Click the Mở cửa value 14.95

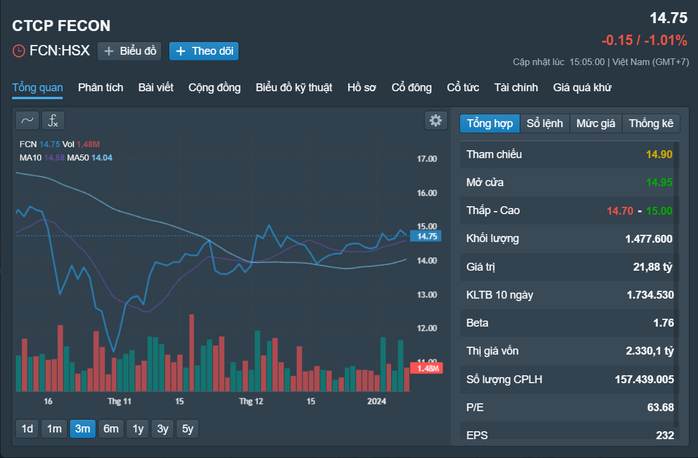(x=659, y=182)
